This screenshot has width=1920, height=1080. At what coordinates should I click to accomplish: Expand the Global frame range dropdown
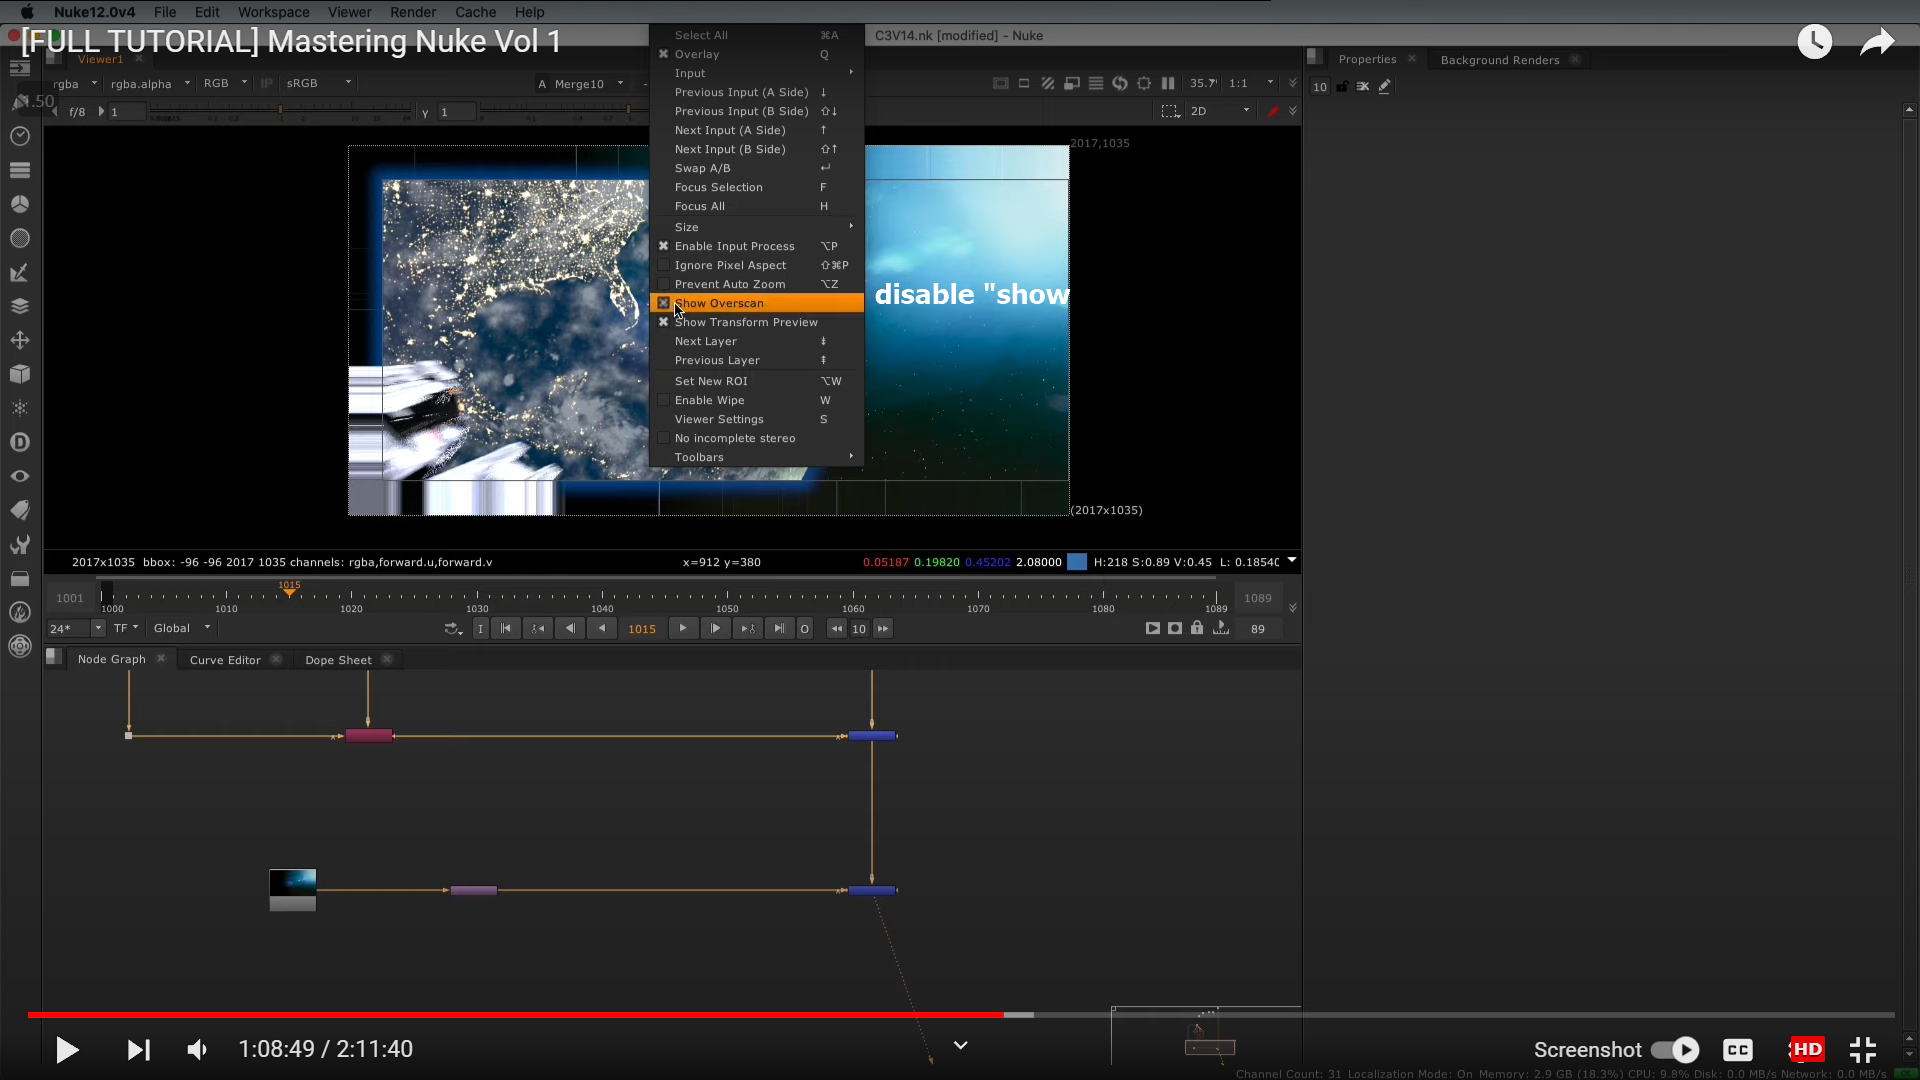point(182,628)
